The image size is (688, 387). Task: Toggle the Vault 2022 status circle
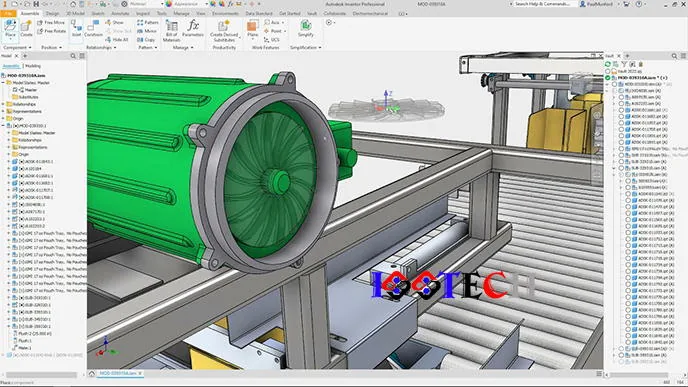point(608,71)
